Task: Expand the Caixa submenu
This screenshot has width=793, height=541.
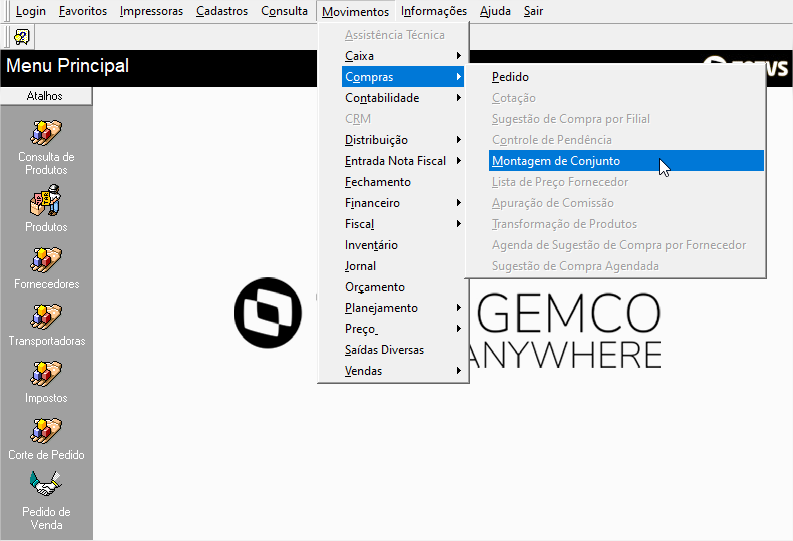Action: click(403, 56)
